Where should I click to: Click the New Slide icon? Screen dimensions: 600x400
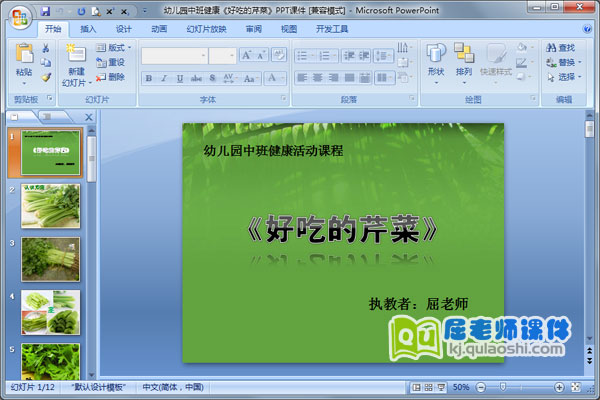pyautogui.click(x=76, y=54)
